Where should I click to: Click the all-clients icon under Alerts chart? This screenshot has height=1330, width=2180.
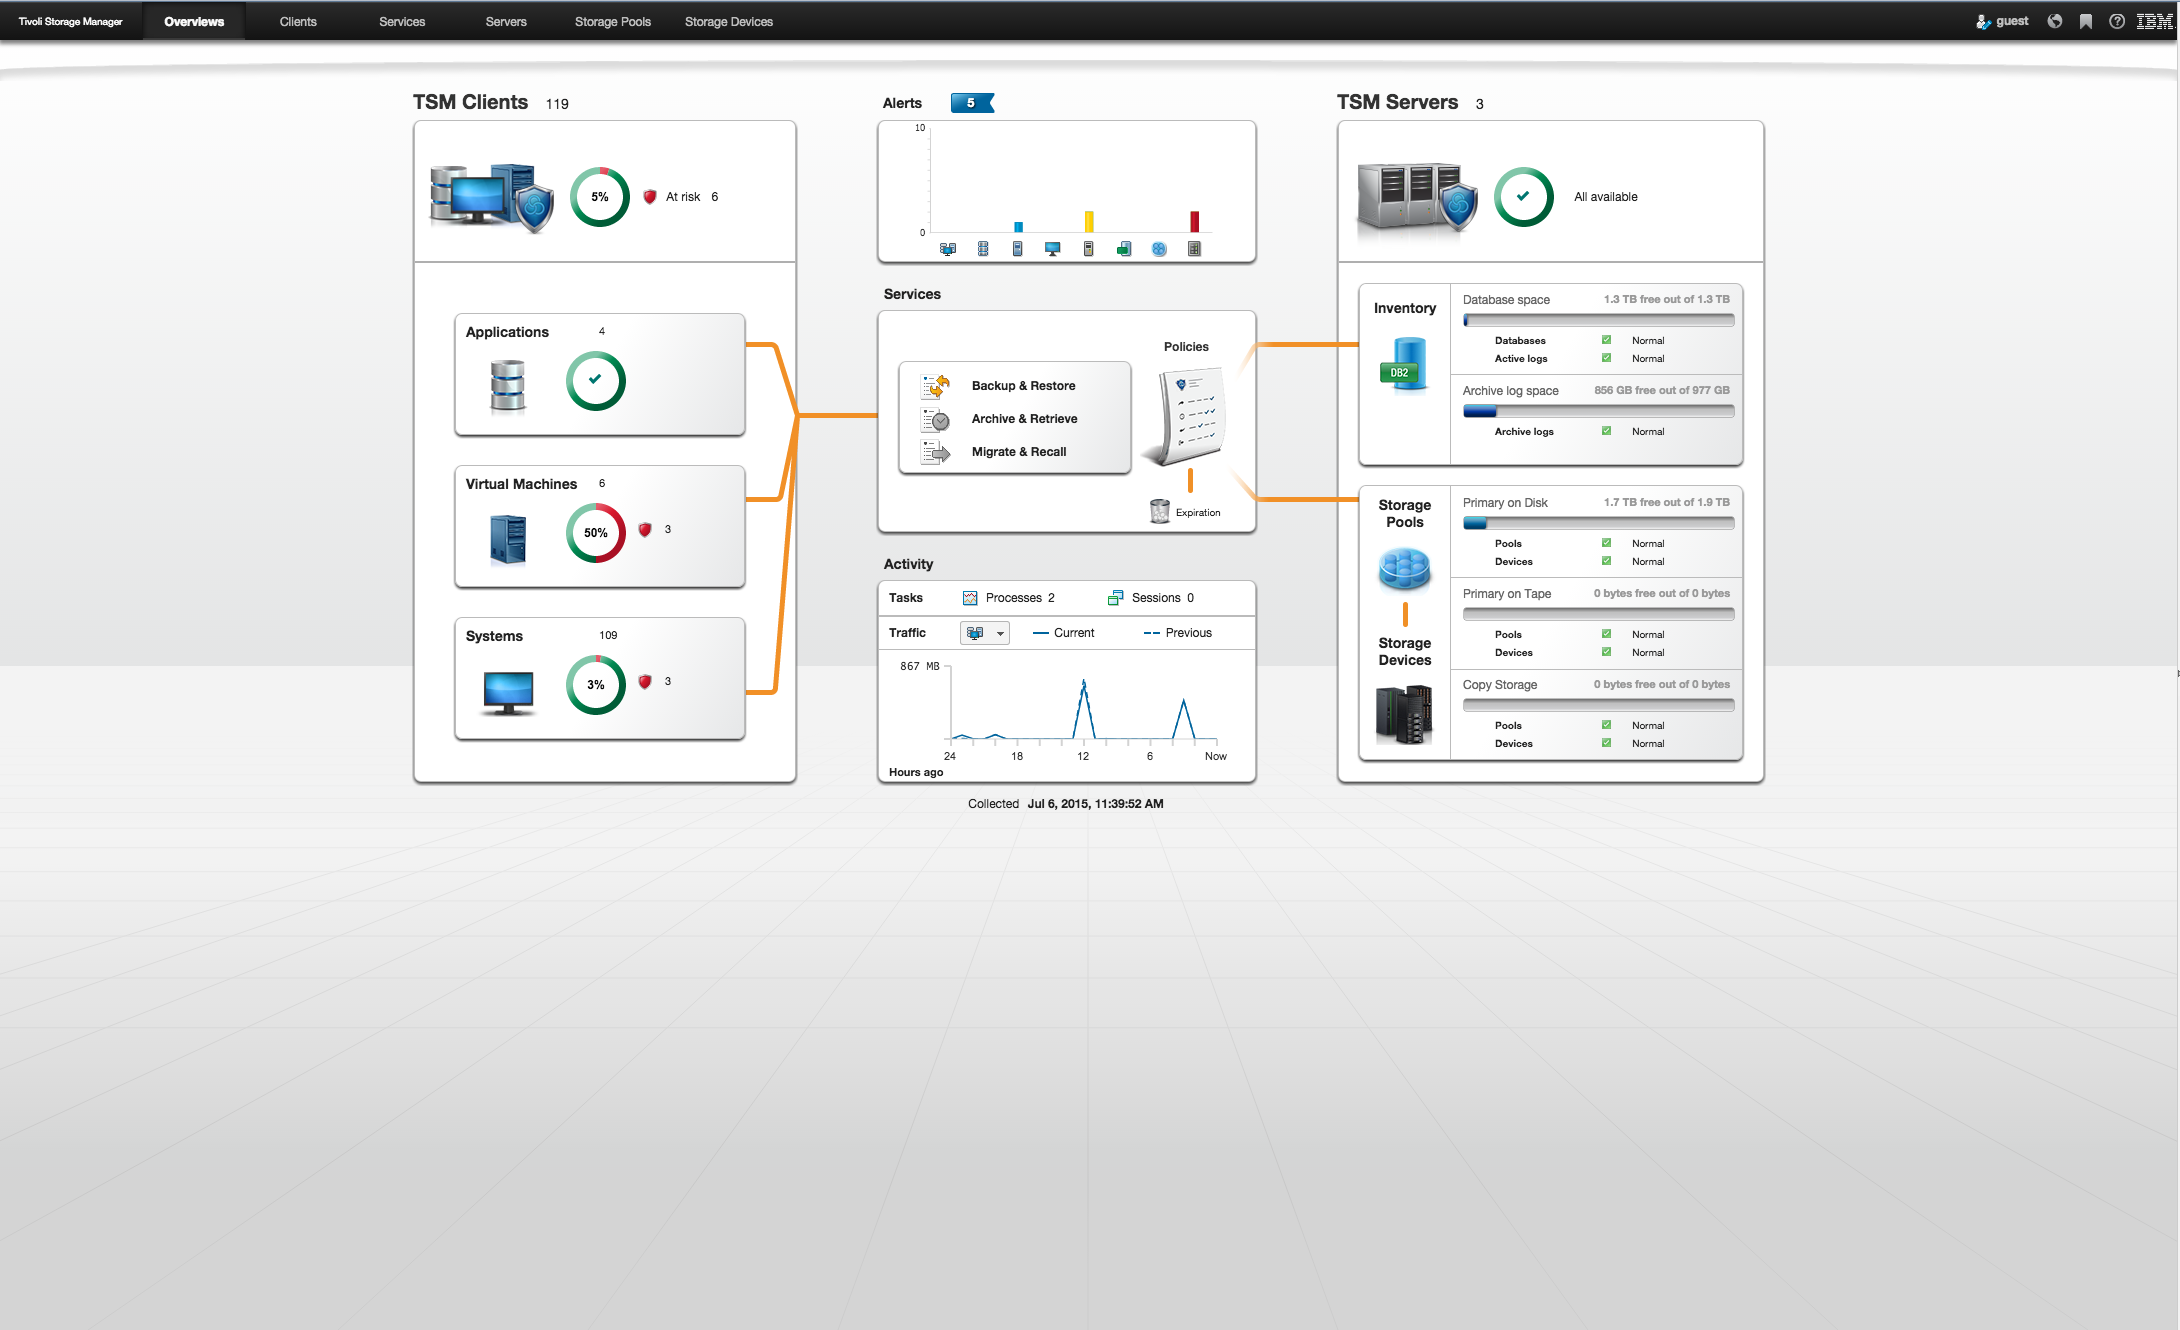coord(948,249)
